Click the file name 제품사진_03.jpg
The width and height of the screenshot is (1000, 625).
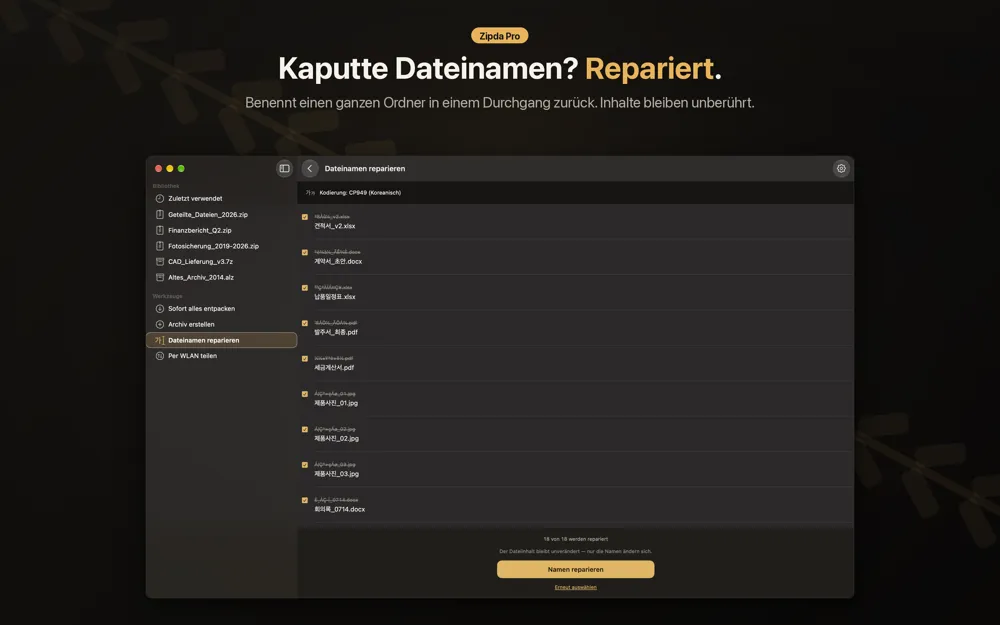(336, 474)
